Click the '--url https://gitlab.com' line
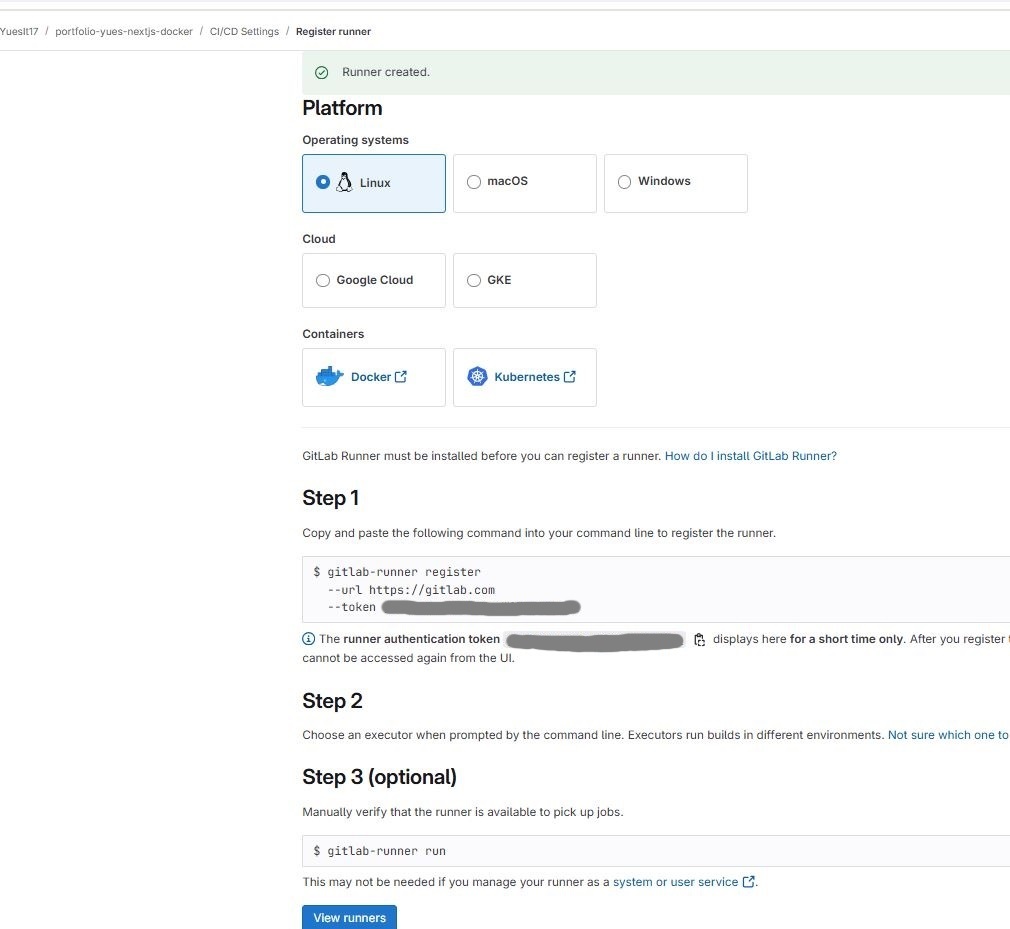 click(411, 590)
